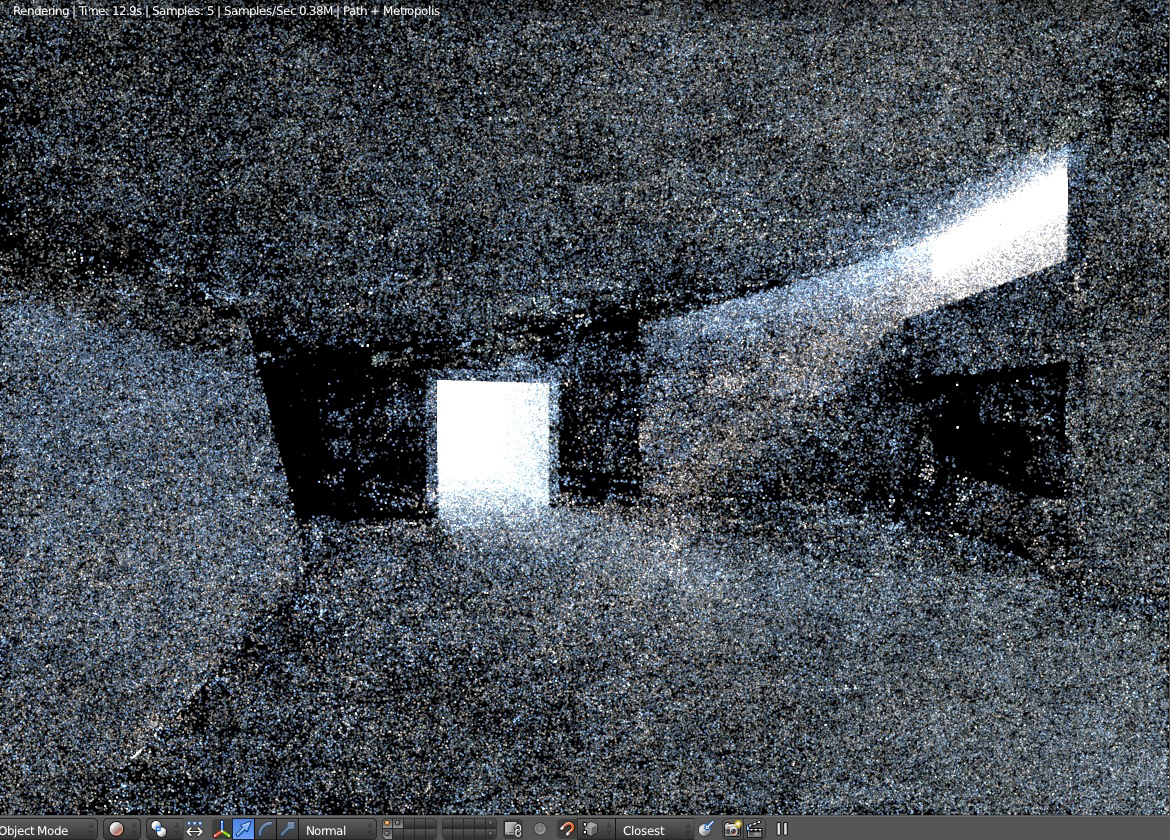Click the 'Samples: 5' status text
Image resolution: width=1170 pixels, height=840 pixels.
183,11
